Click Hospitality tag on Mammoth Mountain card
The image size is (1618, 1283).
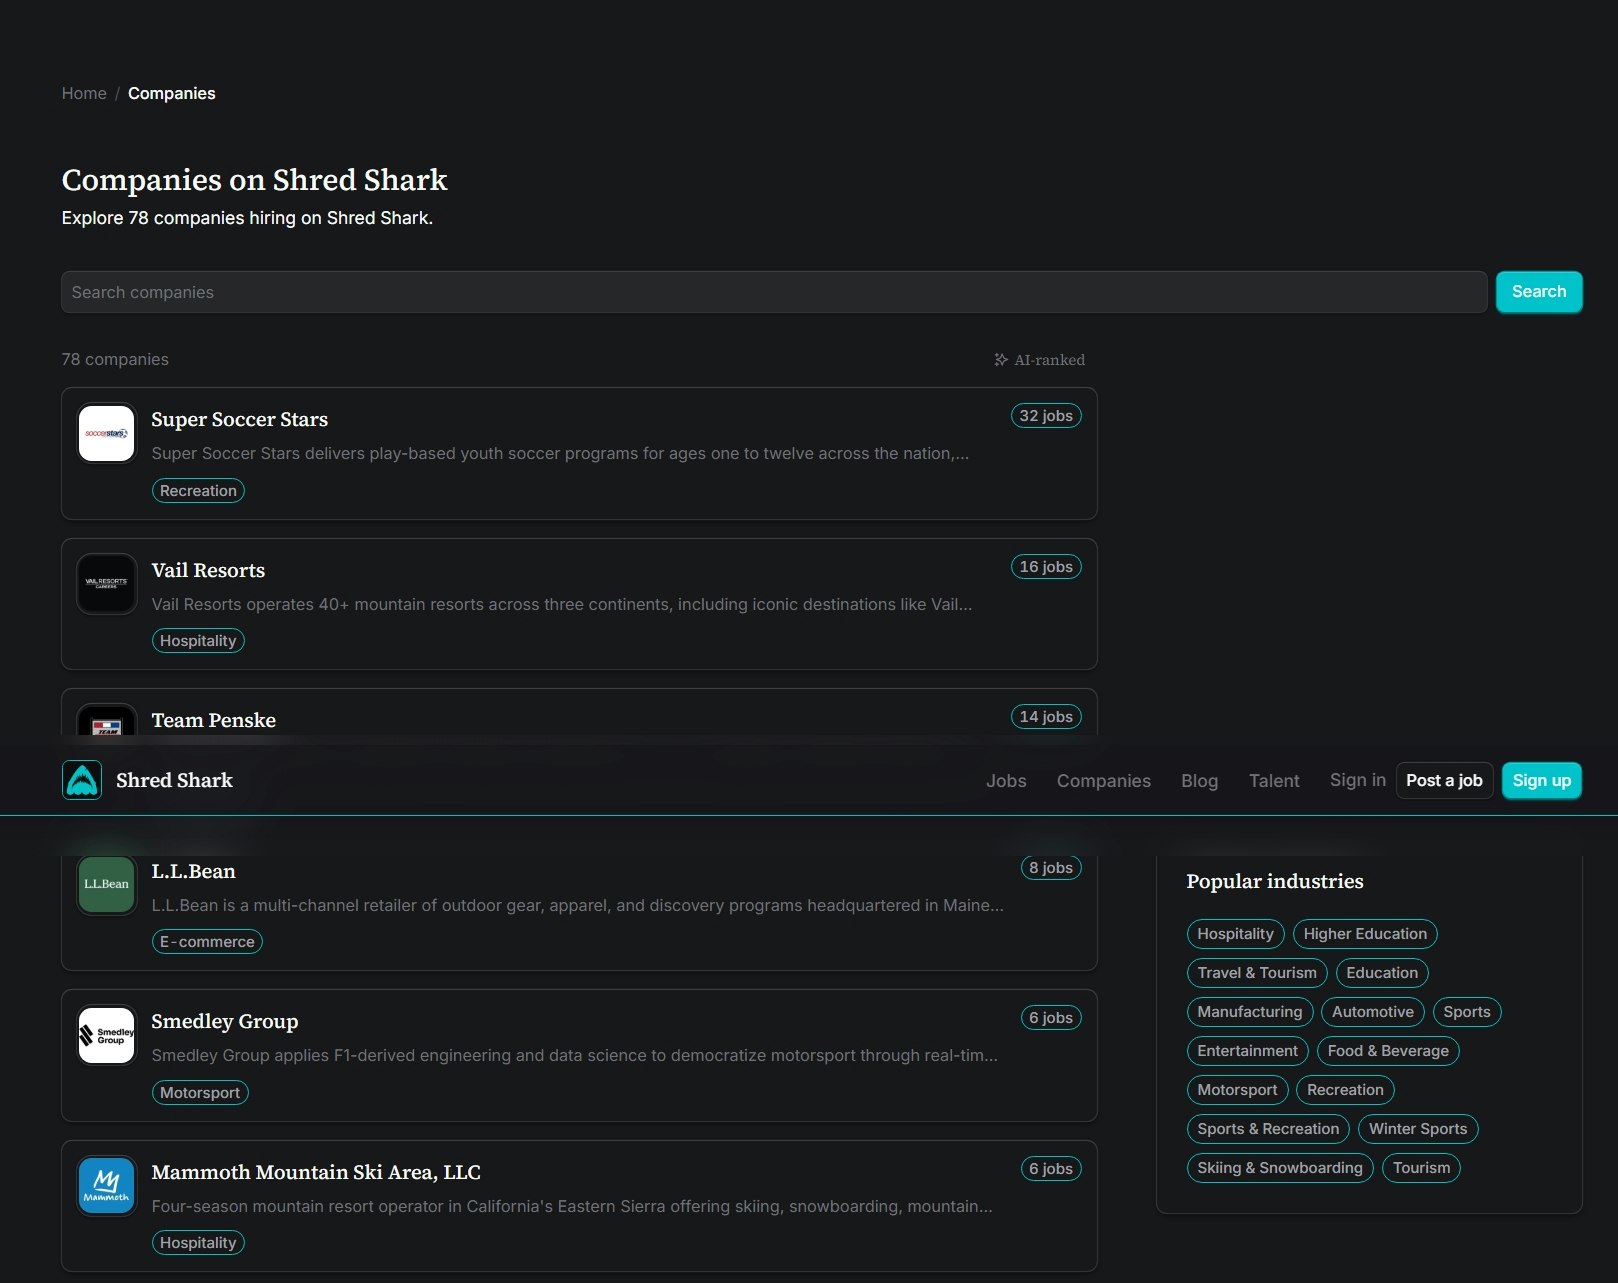pyautogui.click(x=198, y=1243)
